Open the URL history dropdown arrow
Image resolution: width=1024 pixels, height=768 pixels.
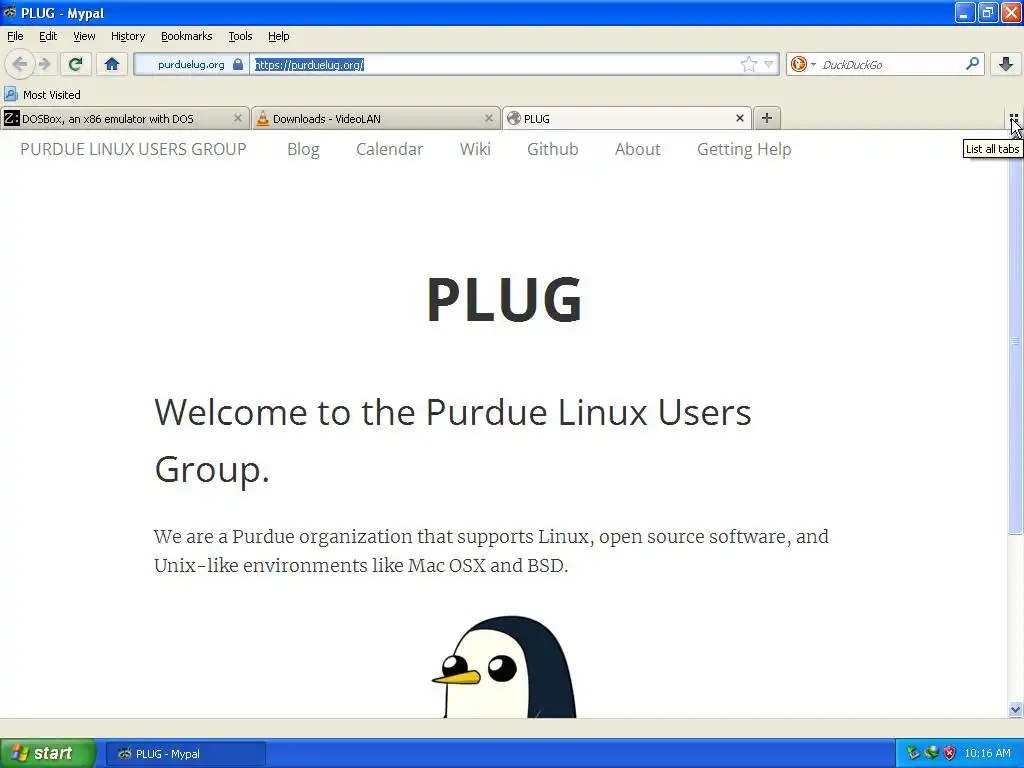(x=769, y=64)
